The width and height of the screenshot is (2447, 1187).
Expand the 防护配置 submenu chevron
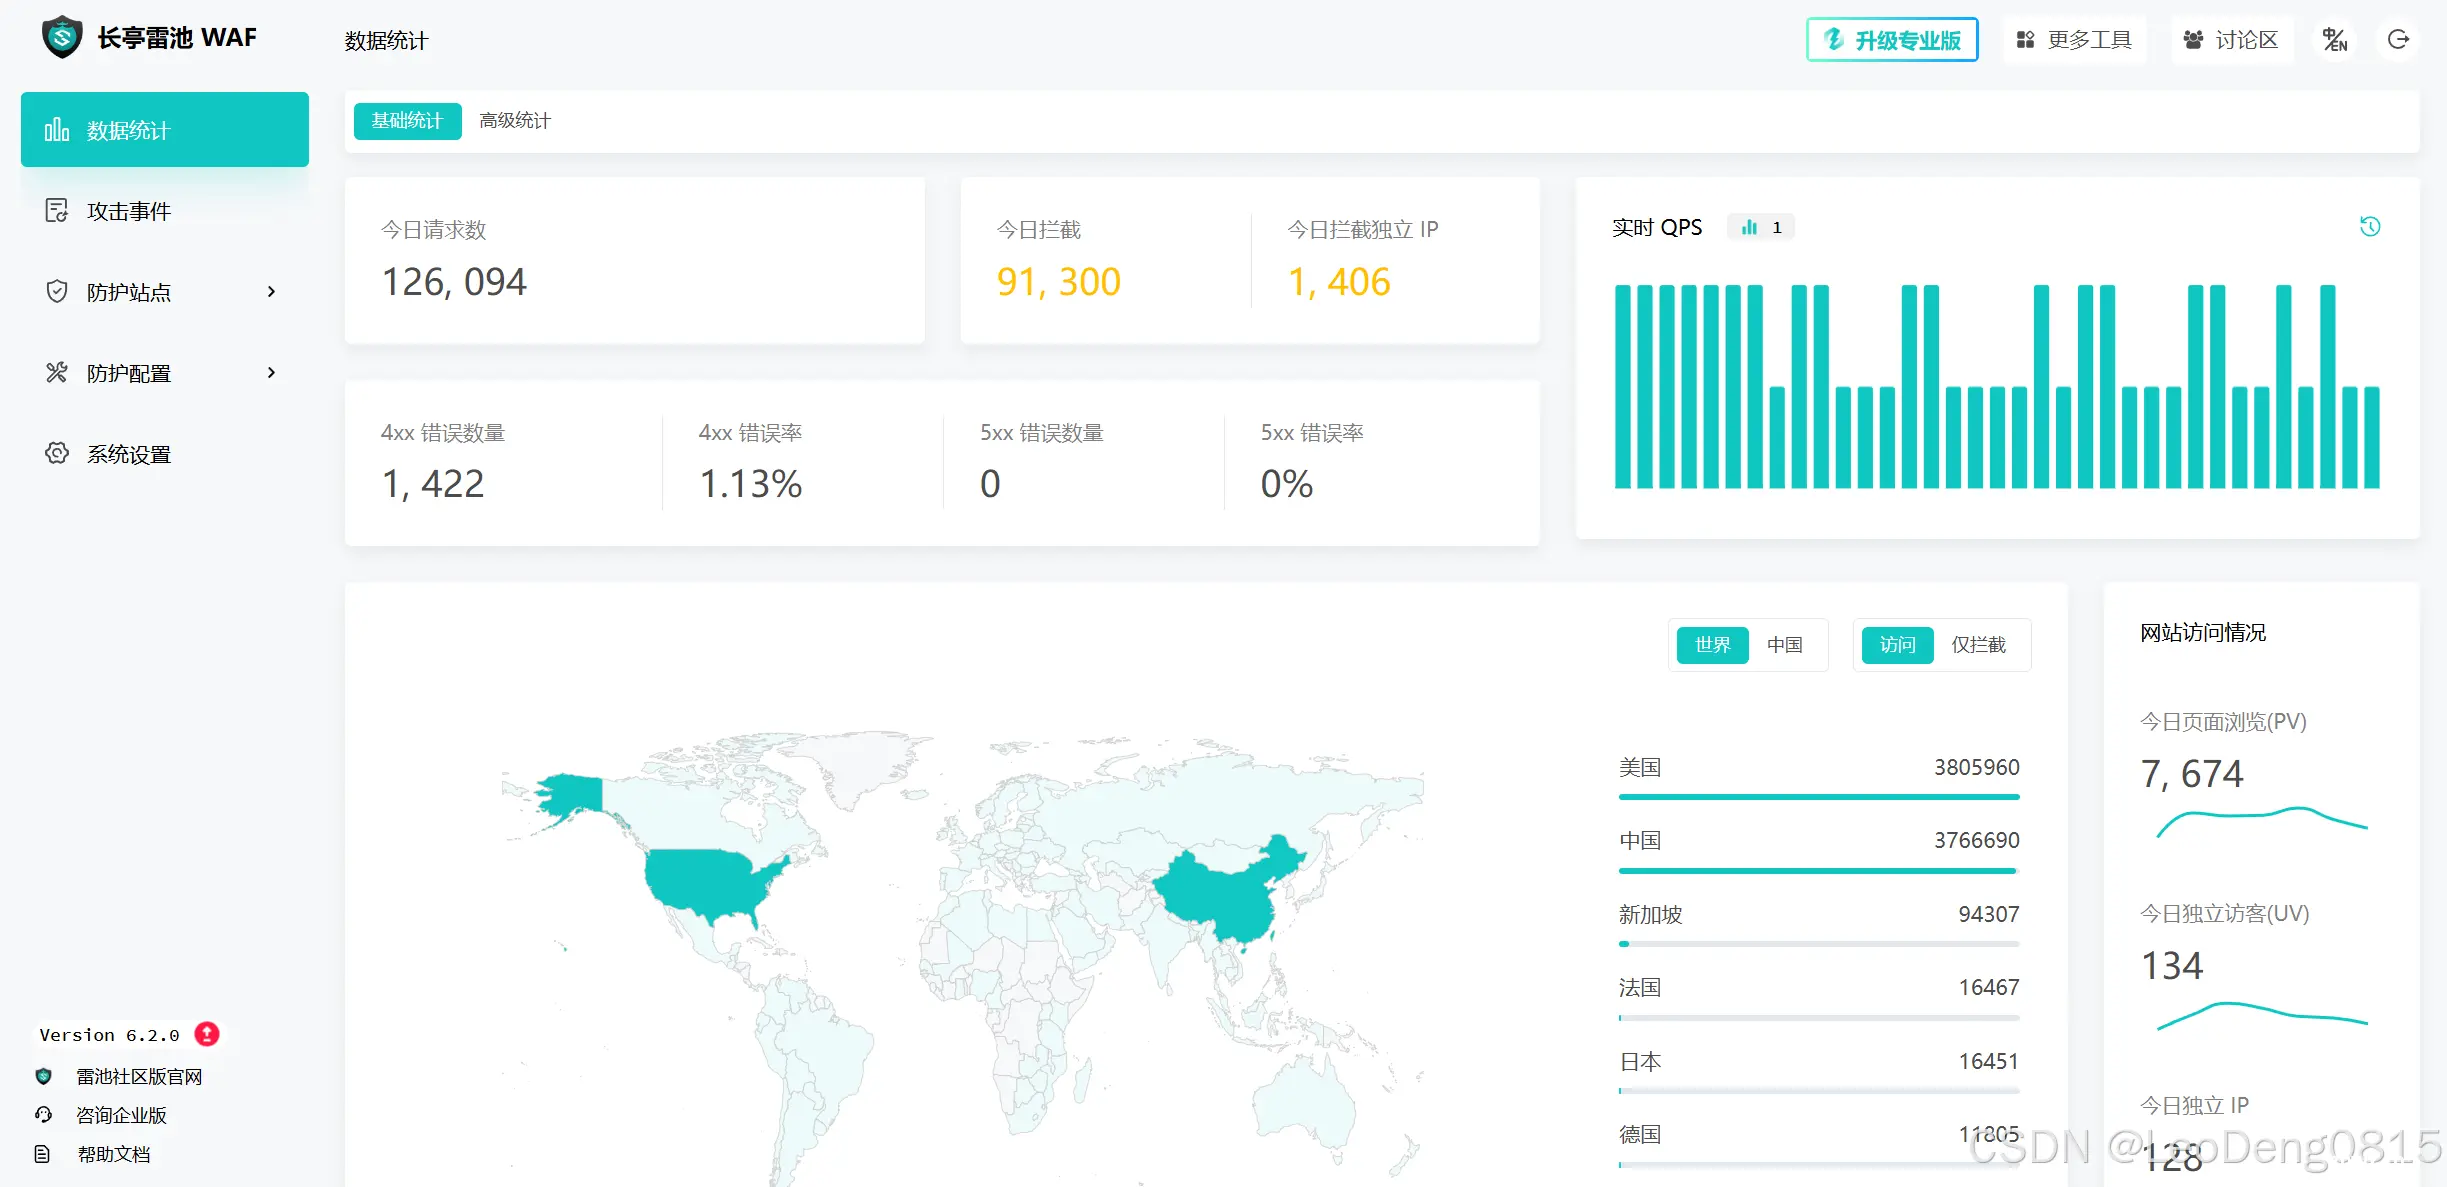pos(271,373)
